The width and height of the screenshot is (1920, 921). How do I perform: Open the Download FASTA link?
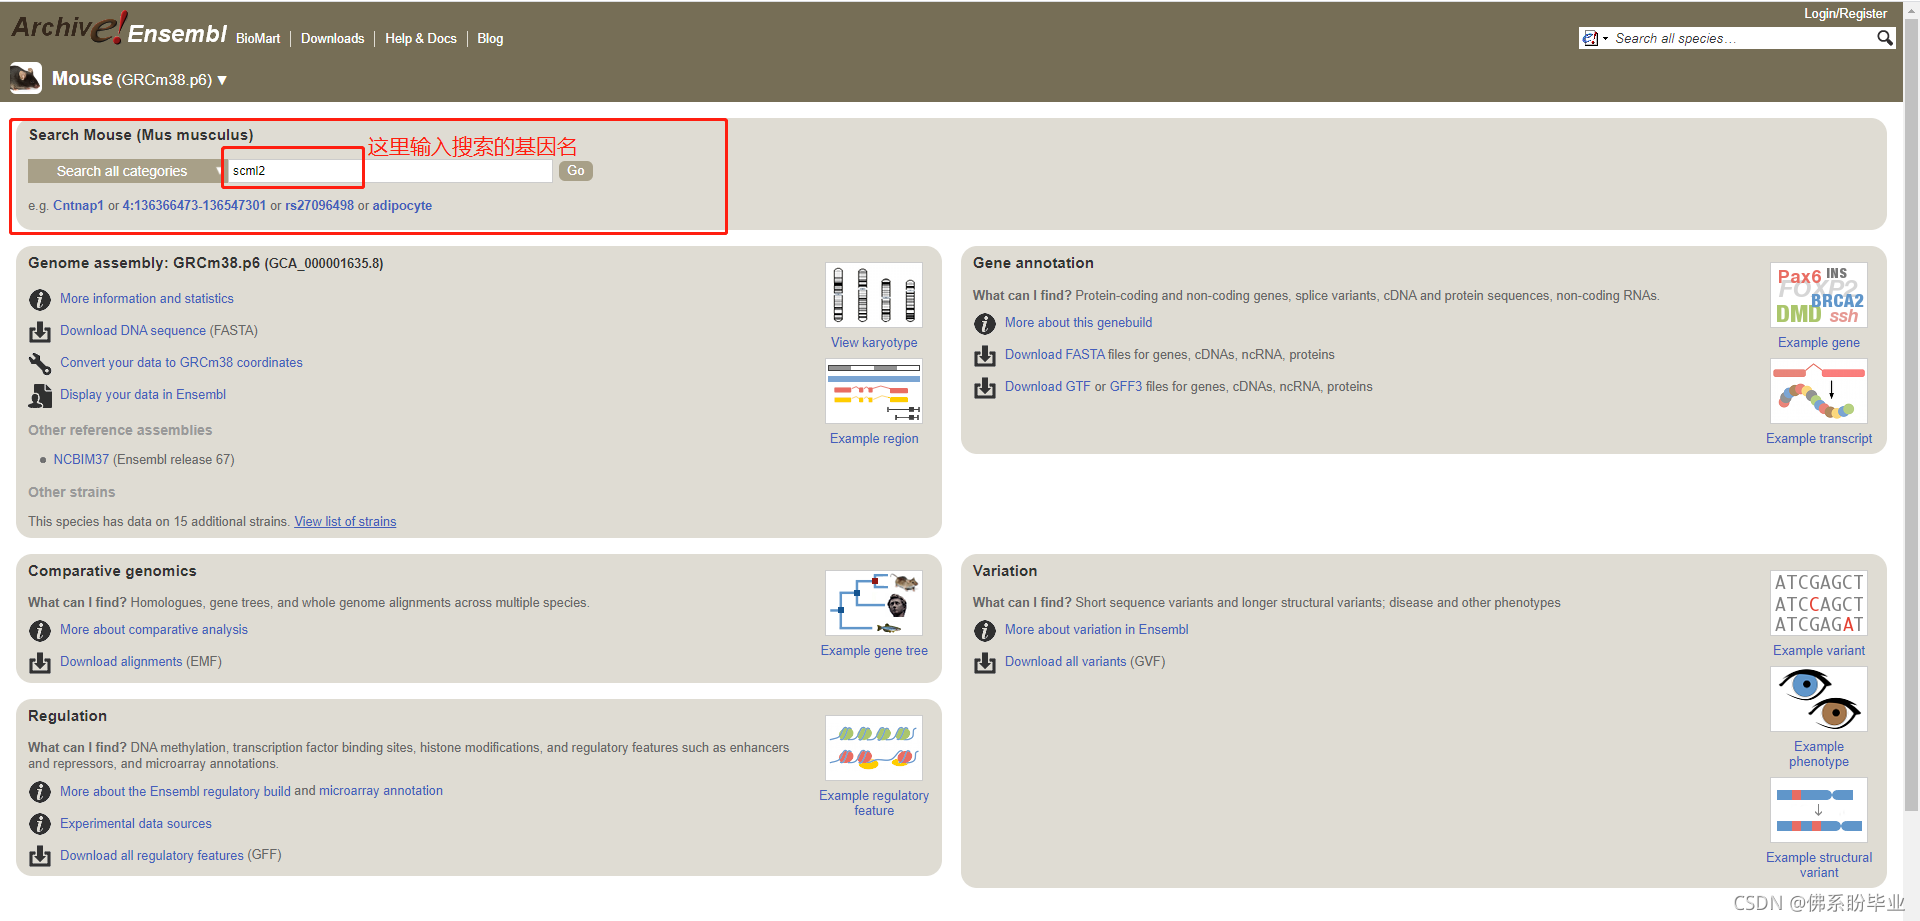pos(1055,354)
